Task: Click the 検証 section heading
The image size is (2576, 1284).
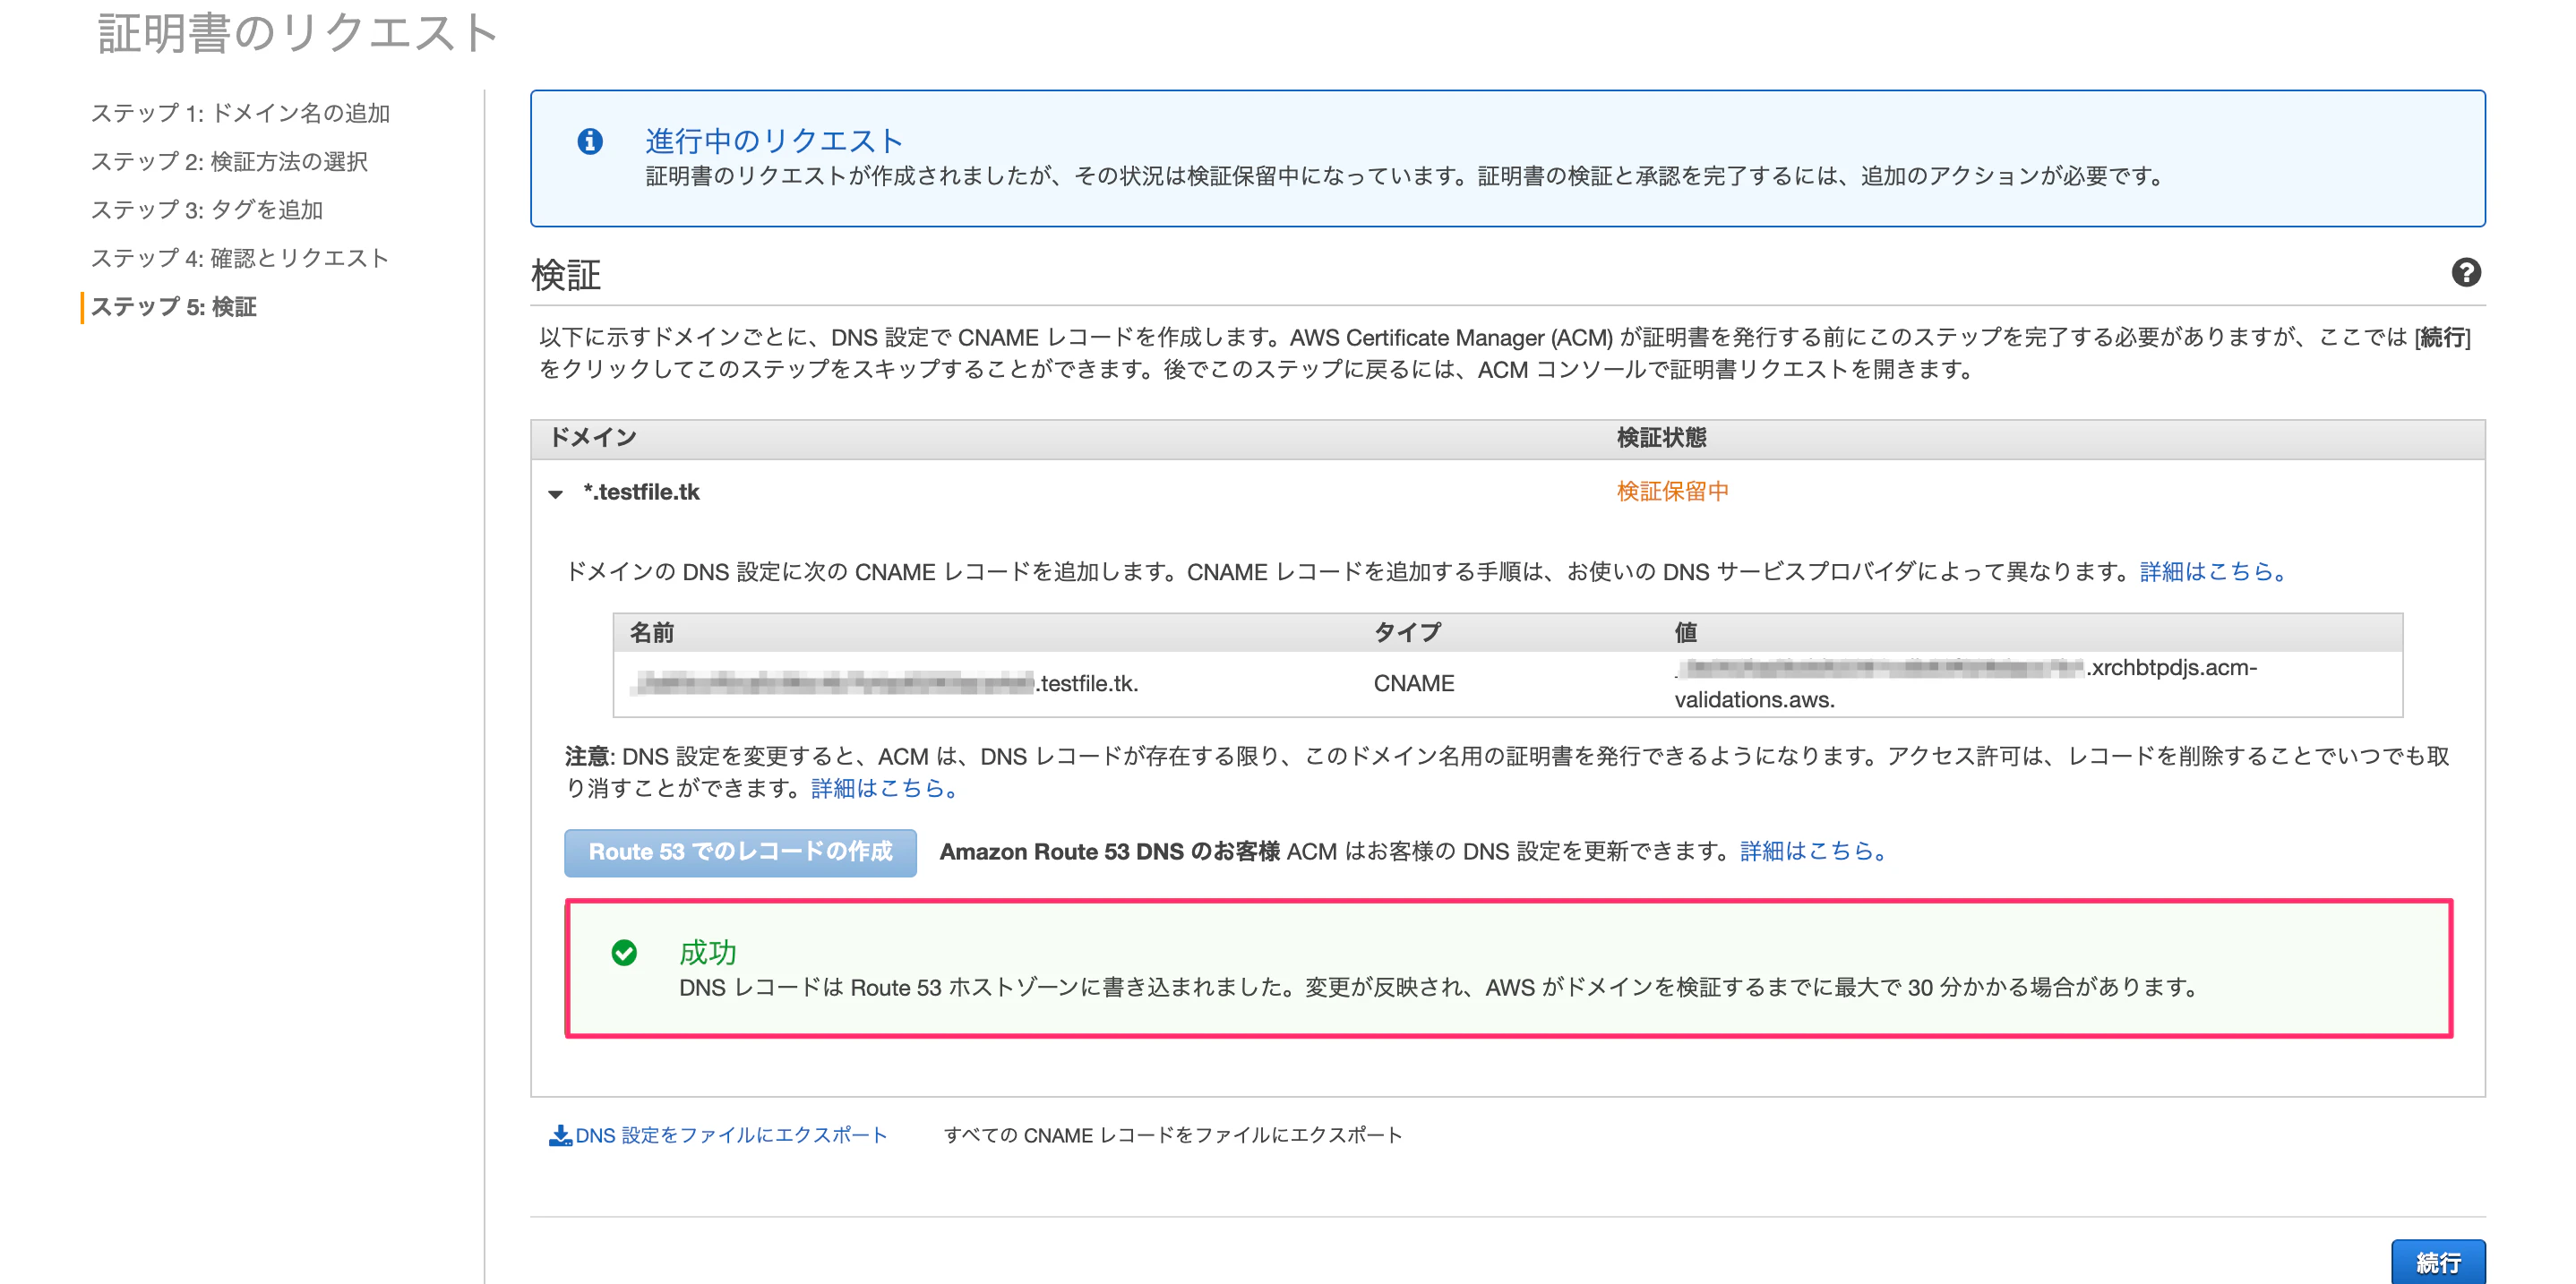Action: click(566, 275)
